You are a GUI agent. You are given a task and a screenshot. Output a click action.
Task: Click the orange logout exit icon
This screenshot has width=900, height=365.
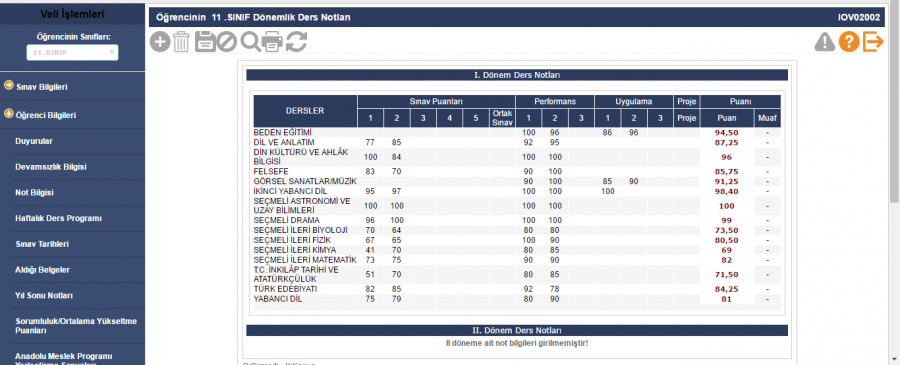click(x=873, y=42)
